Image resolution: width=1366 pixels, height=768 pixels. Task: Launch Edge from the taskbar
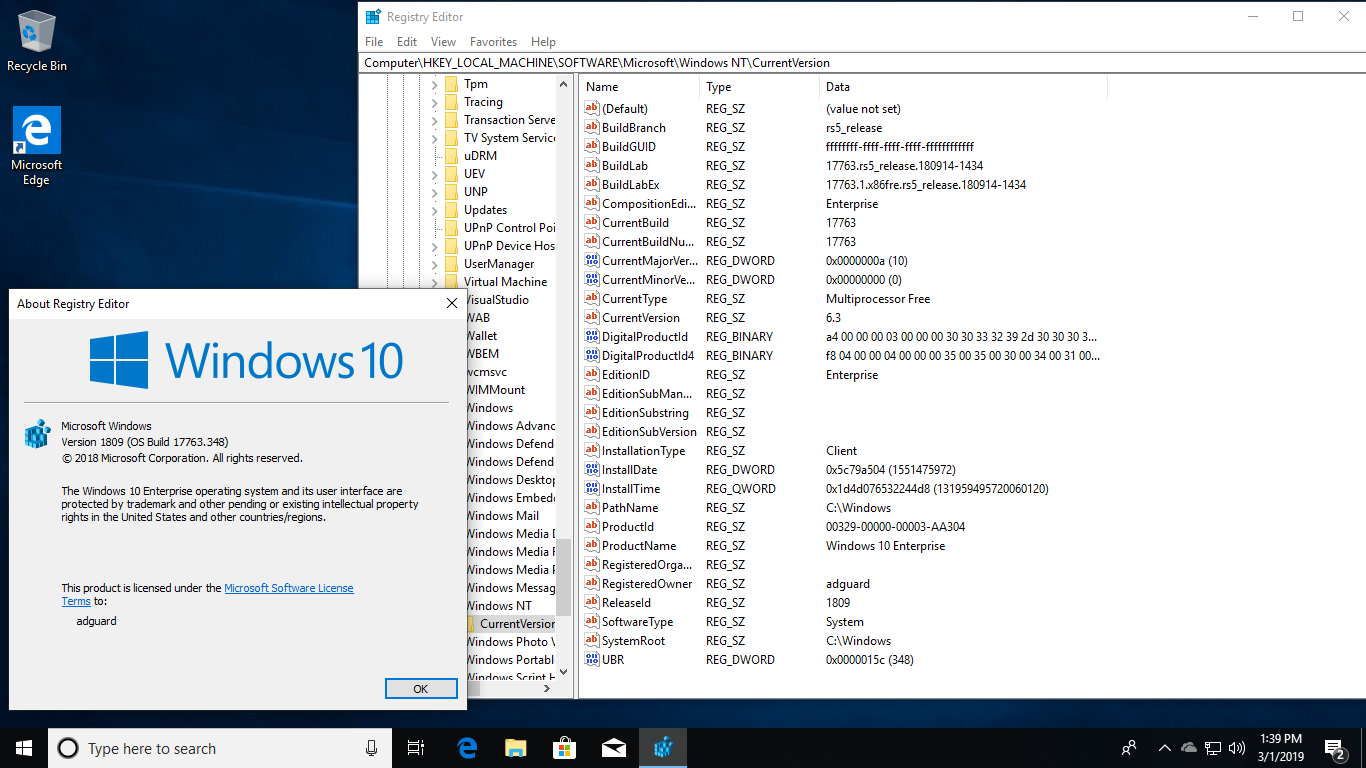click(467, 748)
